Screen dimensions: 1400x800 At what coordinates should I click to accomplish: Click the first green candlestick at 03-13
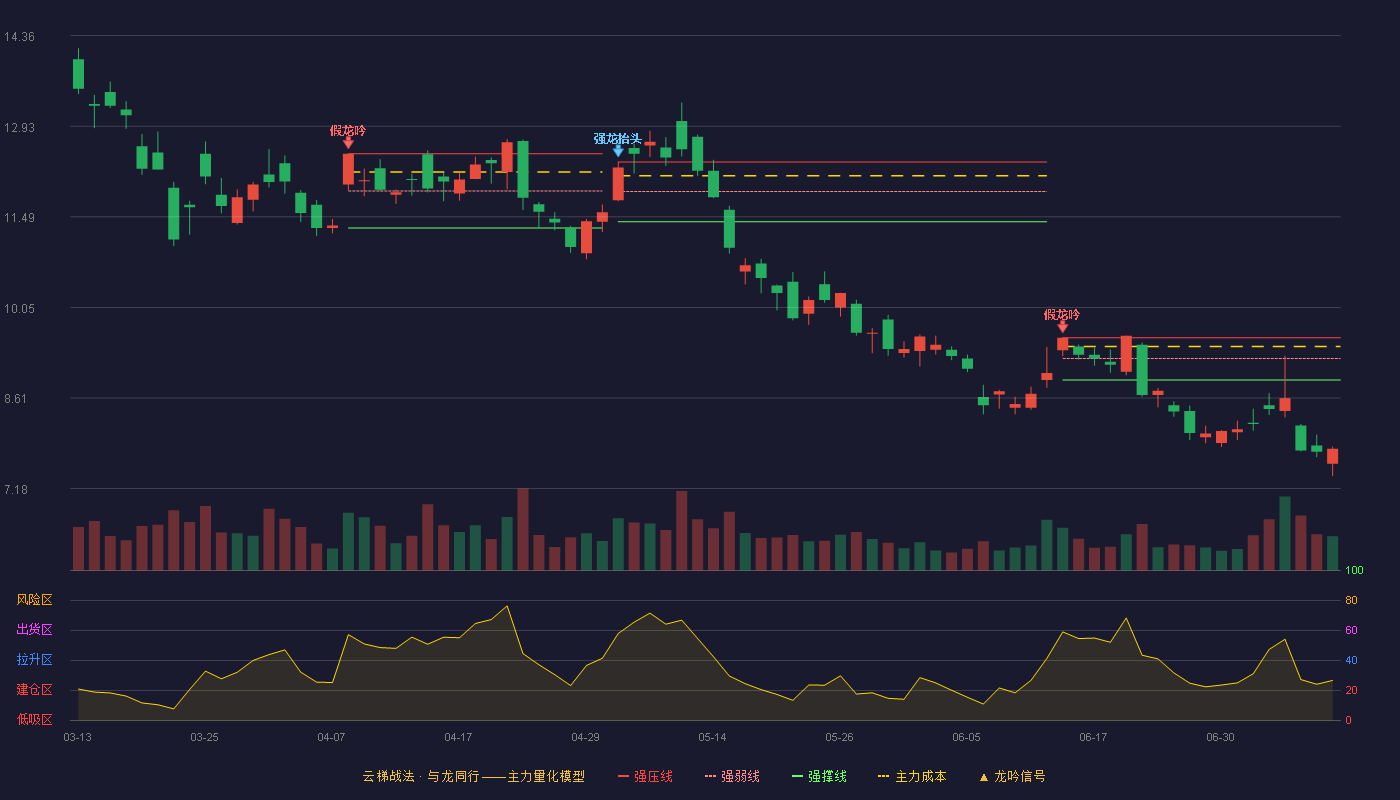[x=78, y=74]
